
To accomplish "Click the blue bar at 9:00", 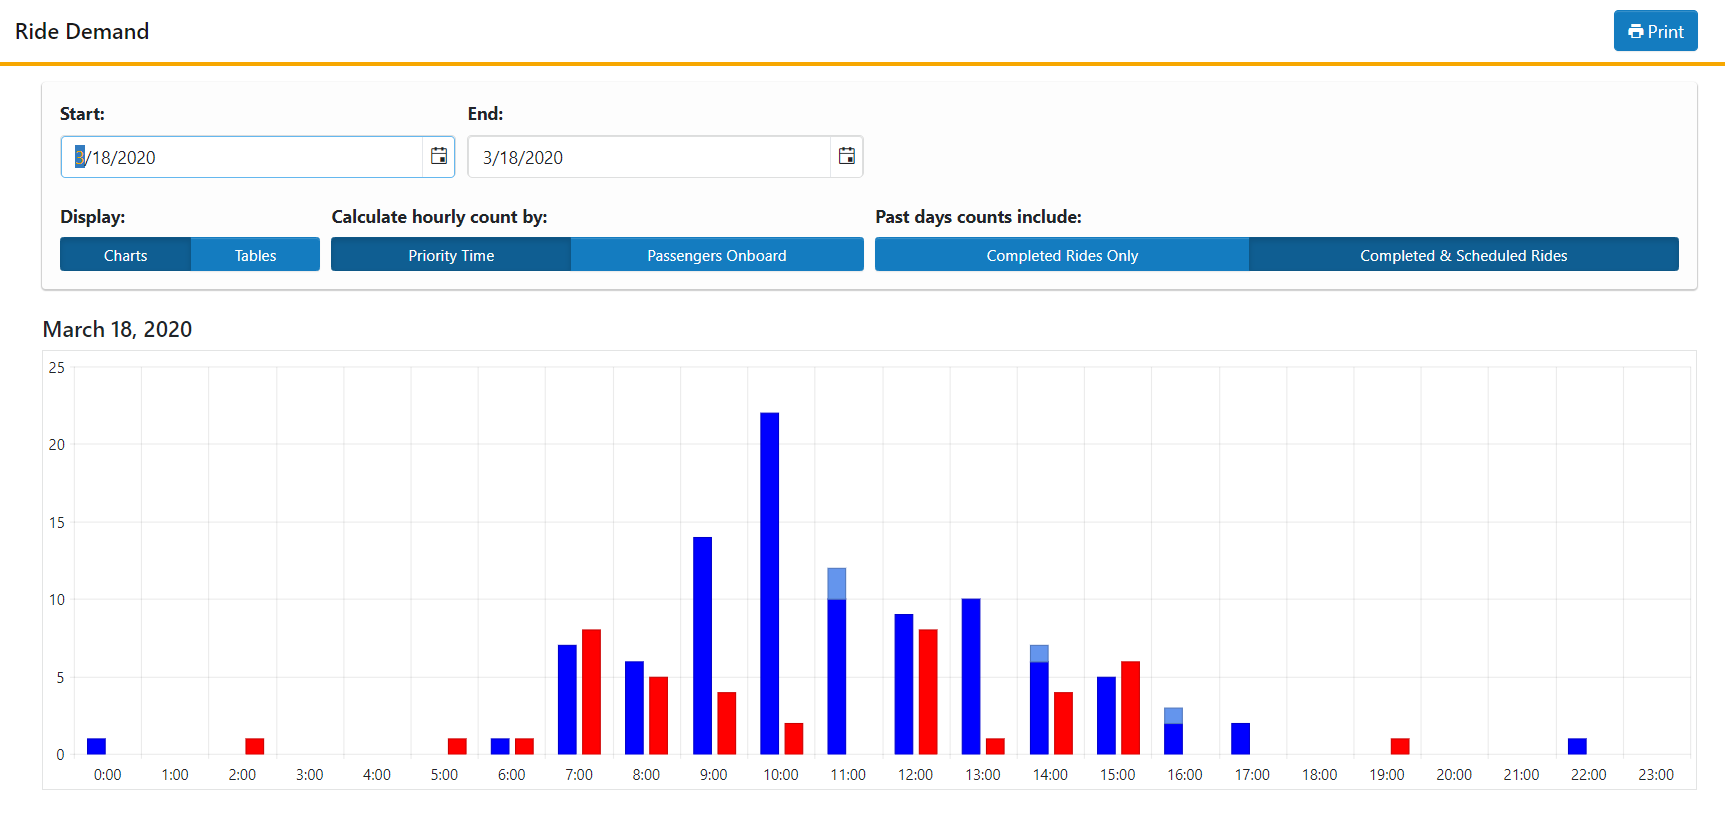I will 702,645.
